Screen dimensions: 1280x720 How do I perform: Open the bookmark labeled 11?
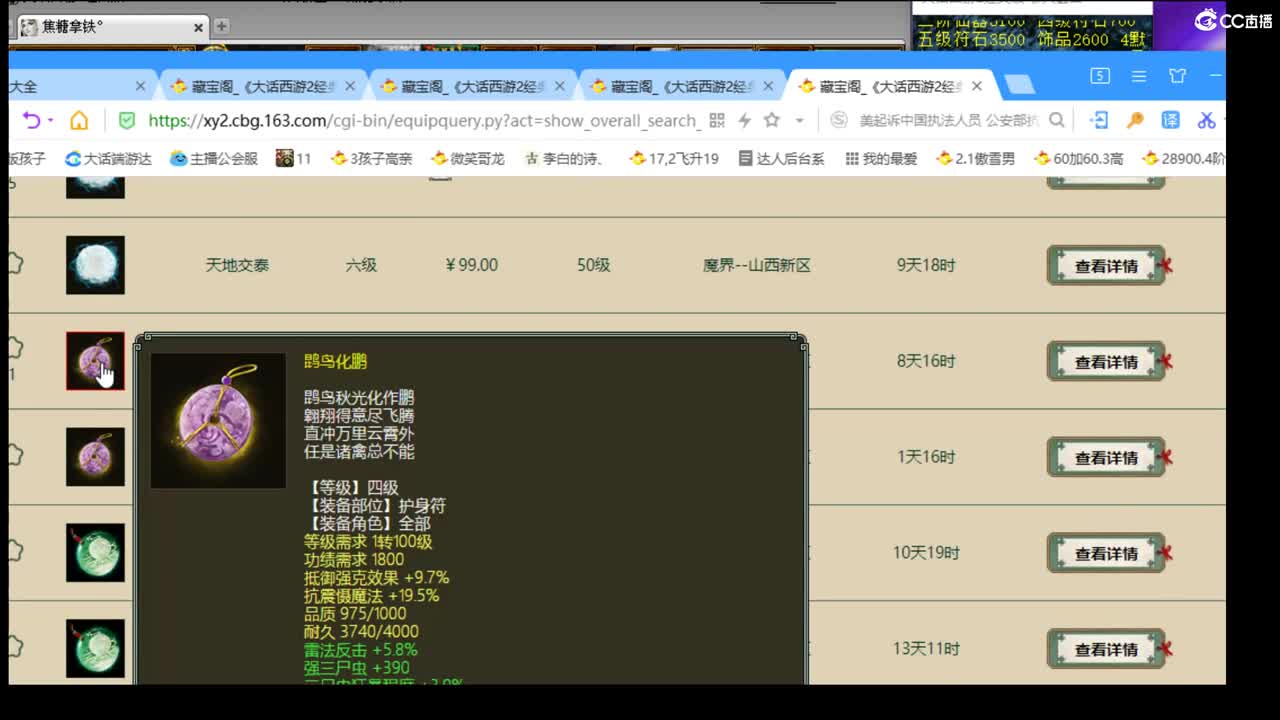[x=294, y=158]
